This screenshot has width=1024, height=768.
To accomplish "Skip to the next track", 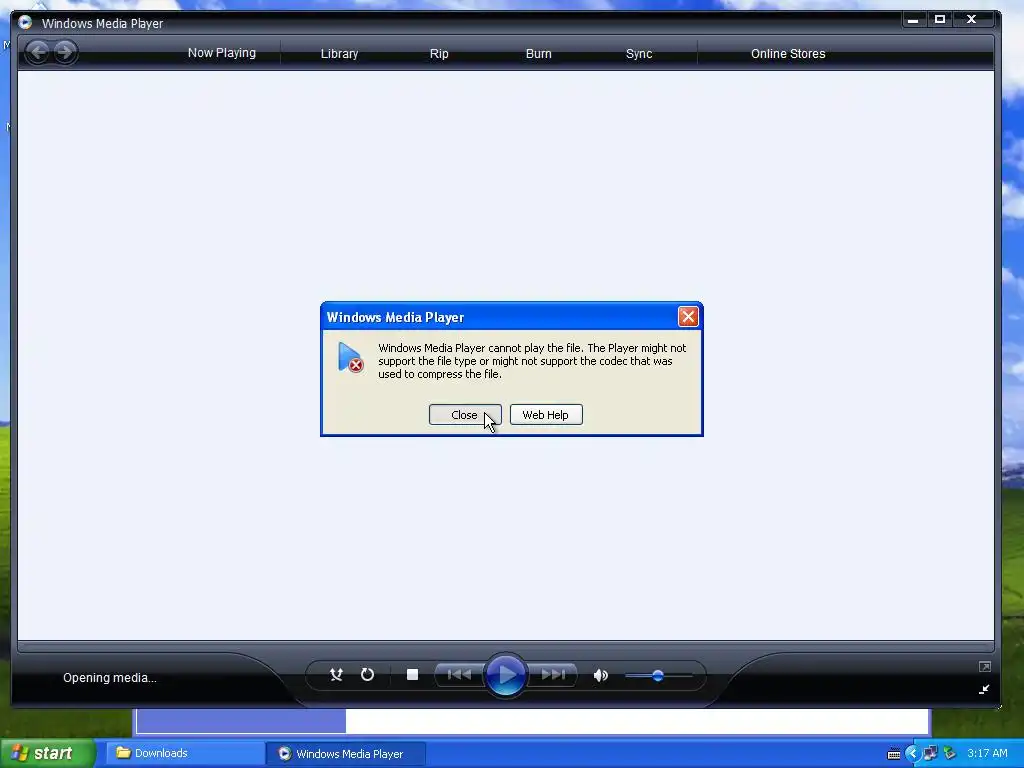I will (x=552, y=675).
